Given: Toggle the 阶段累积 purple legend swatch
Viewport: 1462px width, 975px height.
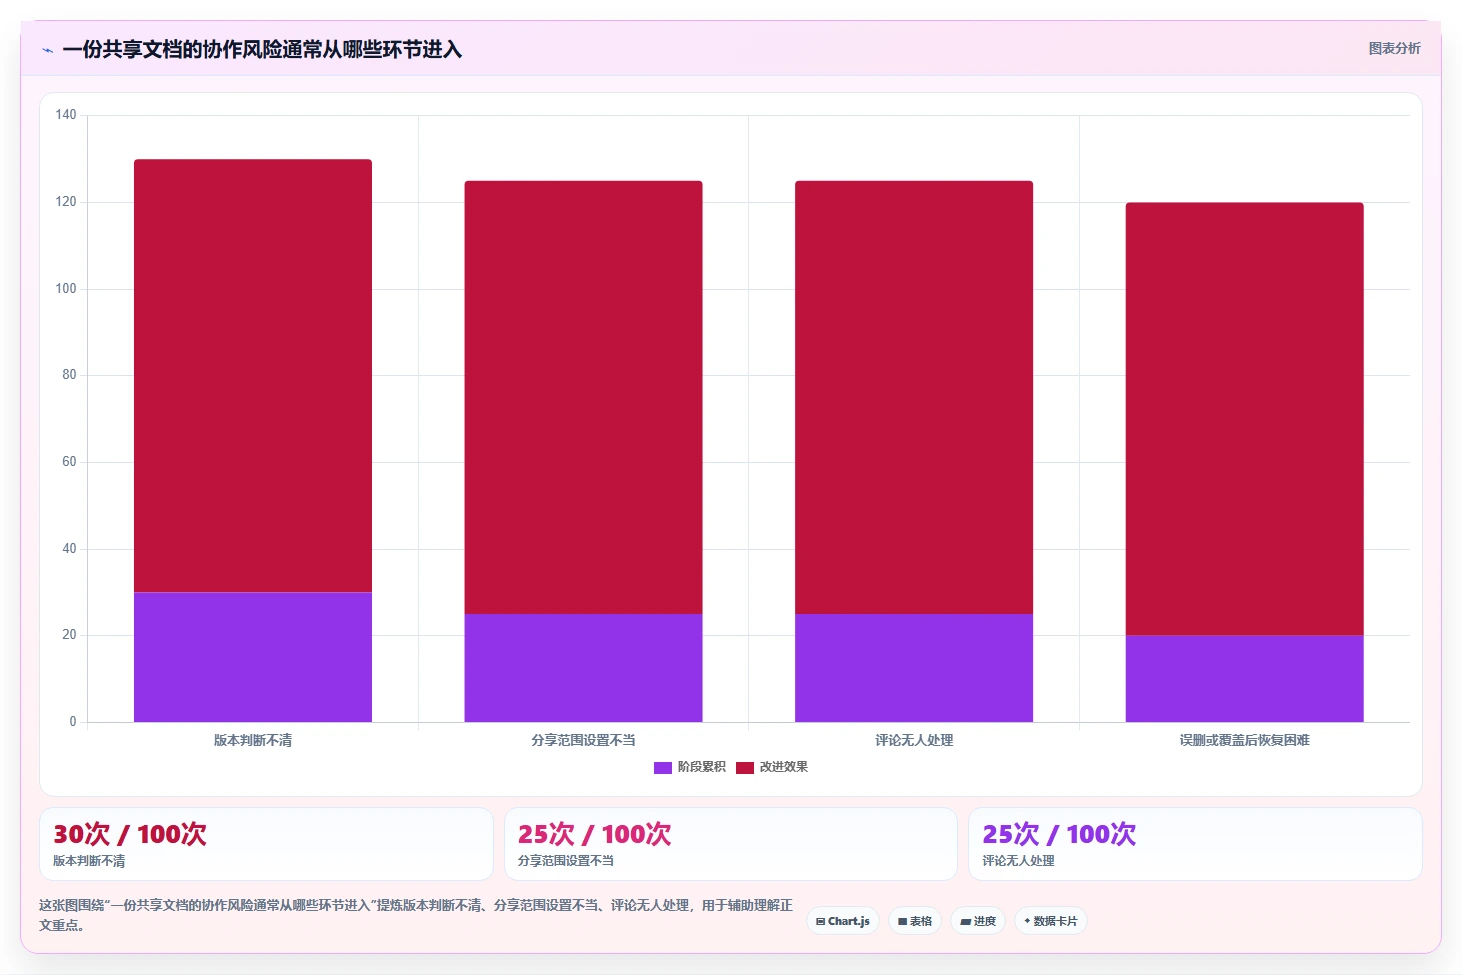Looking at the screenshot, I should point(663,768).
